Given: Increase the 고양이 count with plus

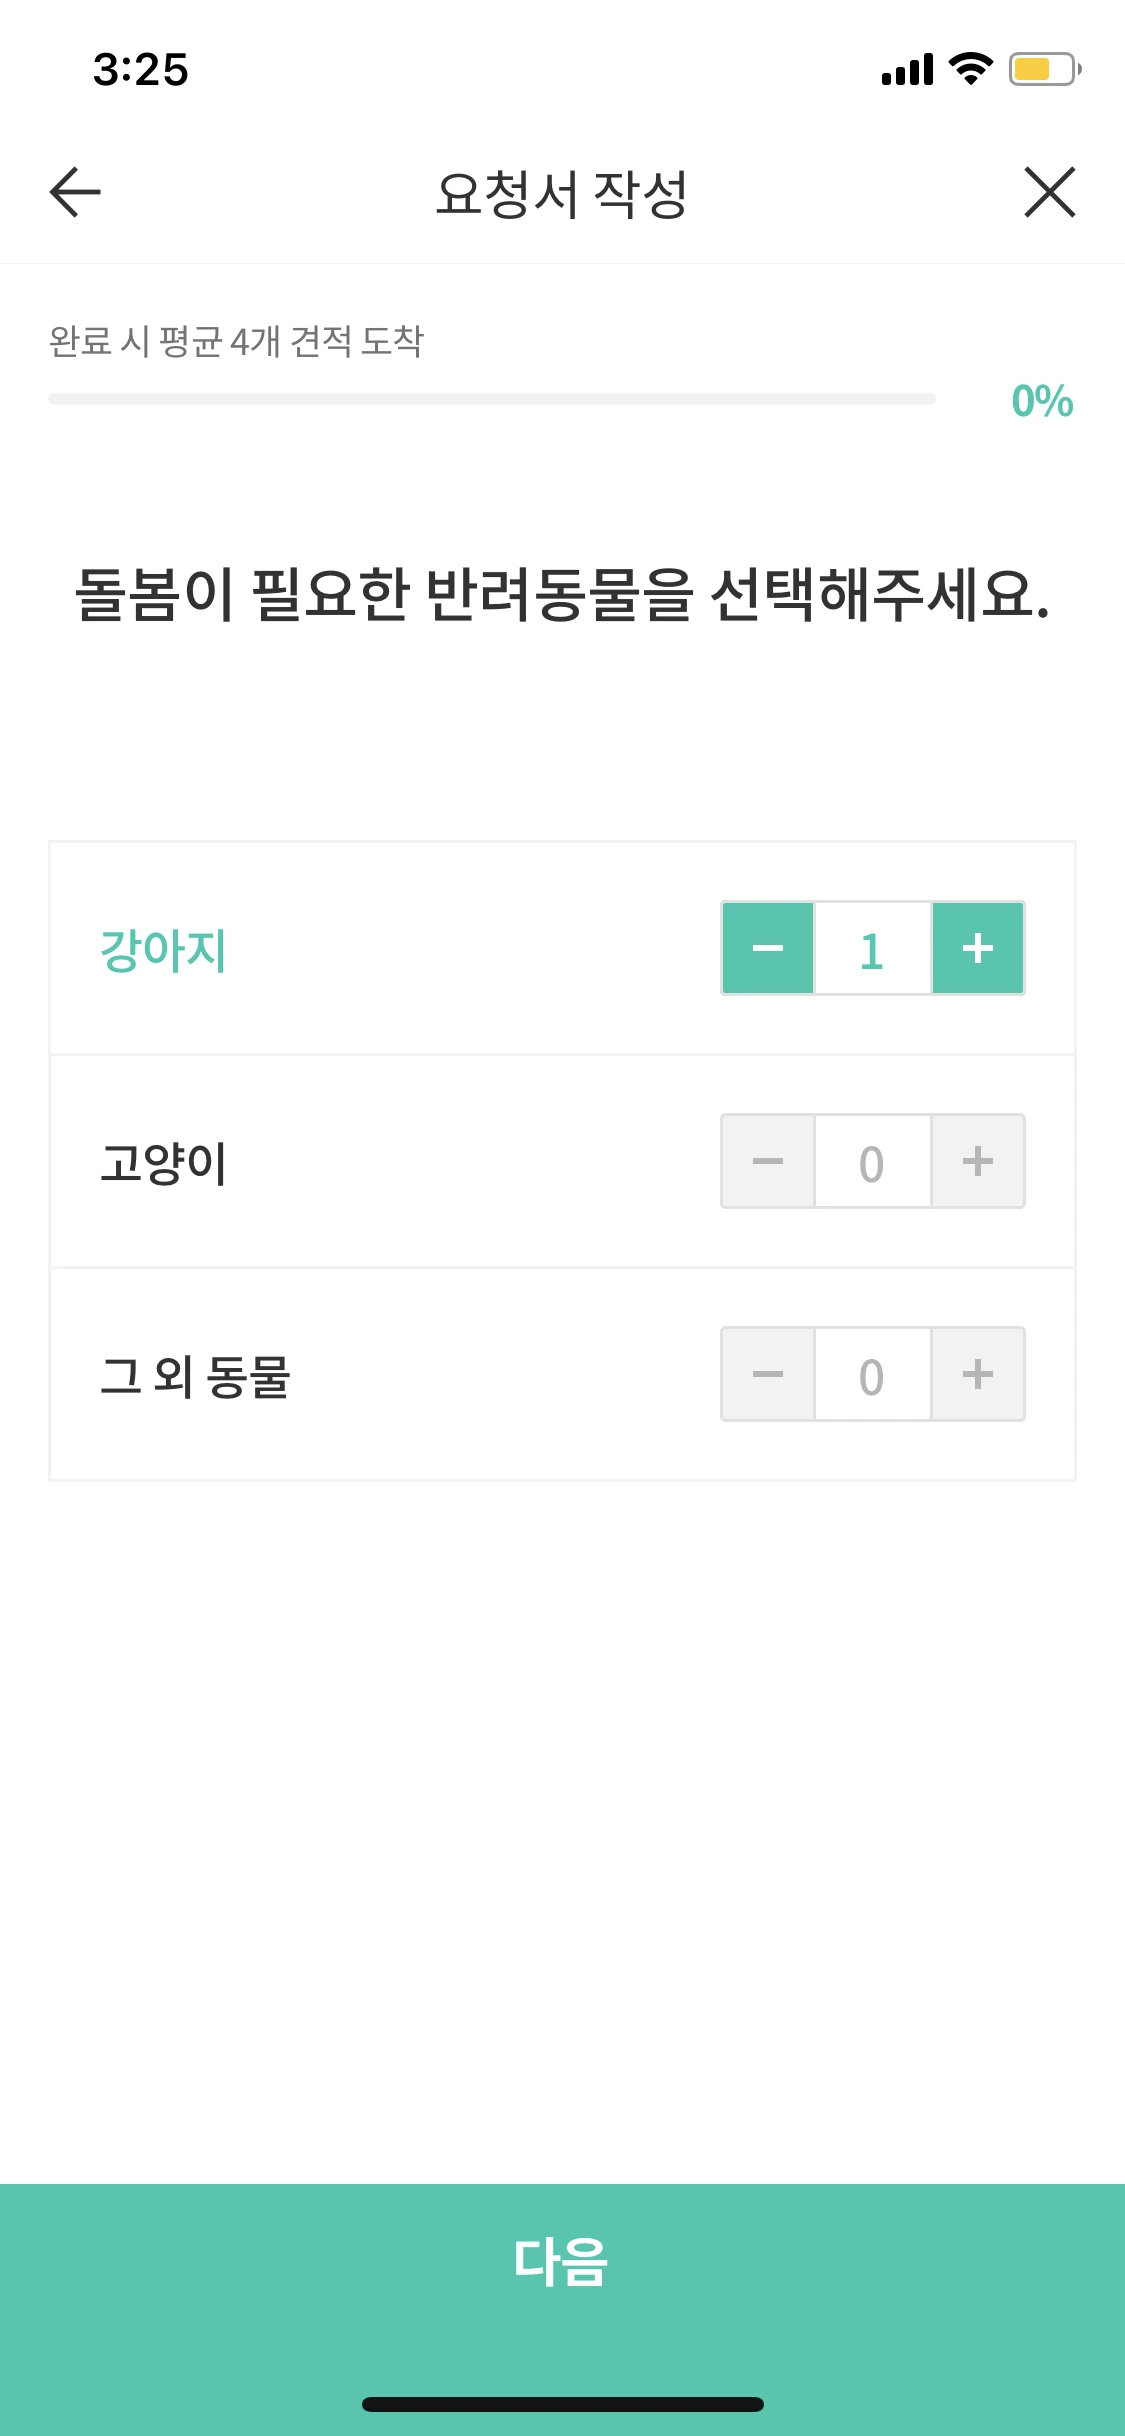Looking at the screenshot, I should tap(977, 1160).
